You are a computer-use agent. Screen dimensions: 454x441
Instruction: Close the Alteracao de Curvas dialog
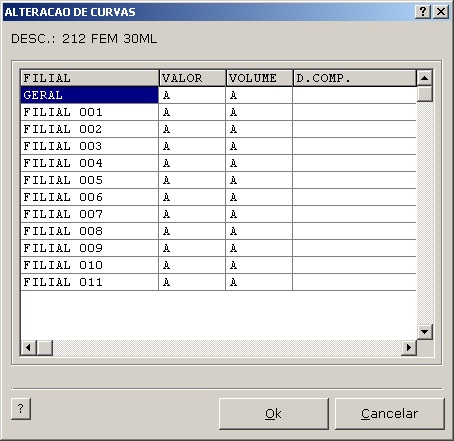(x=441, y=12)
